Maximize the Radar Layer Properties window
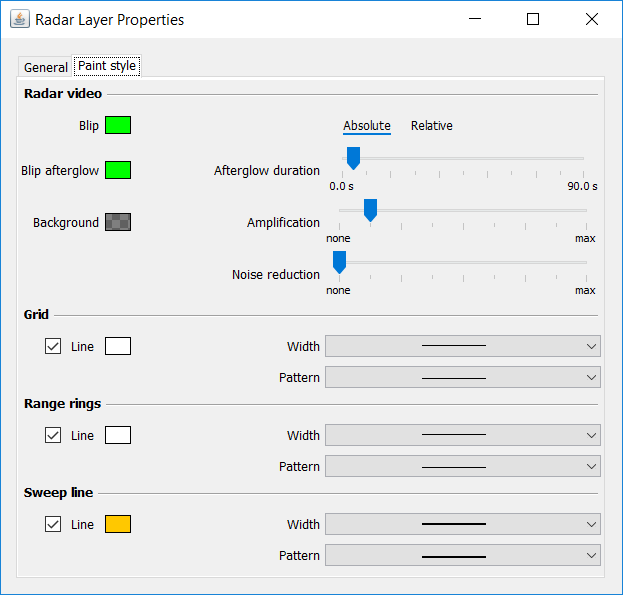Image resolution: width=623 pixels, height=595 pixels. pos(533,19)
